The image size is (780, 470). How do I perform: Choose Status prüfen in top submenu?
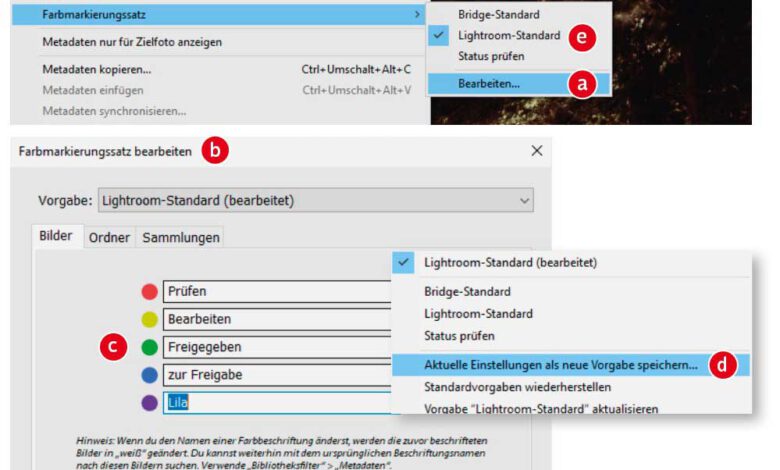coord(491,56)
